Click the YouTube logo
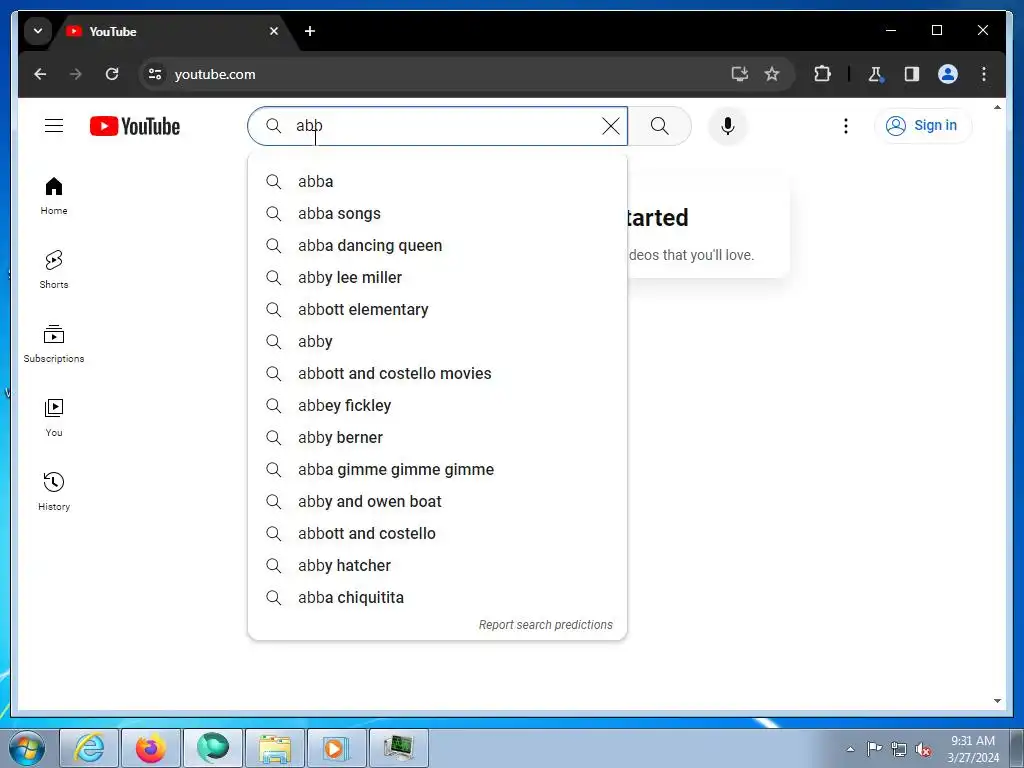 [135, 126]
